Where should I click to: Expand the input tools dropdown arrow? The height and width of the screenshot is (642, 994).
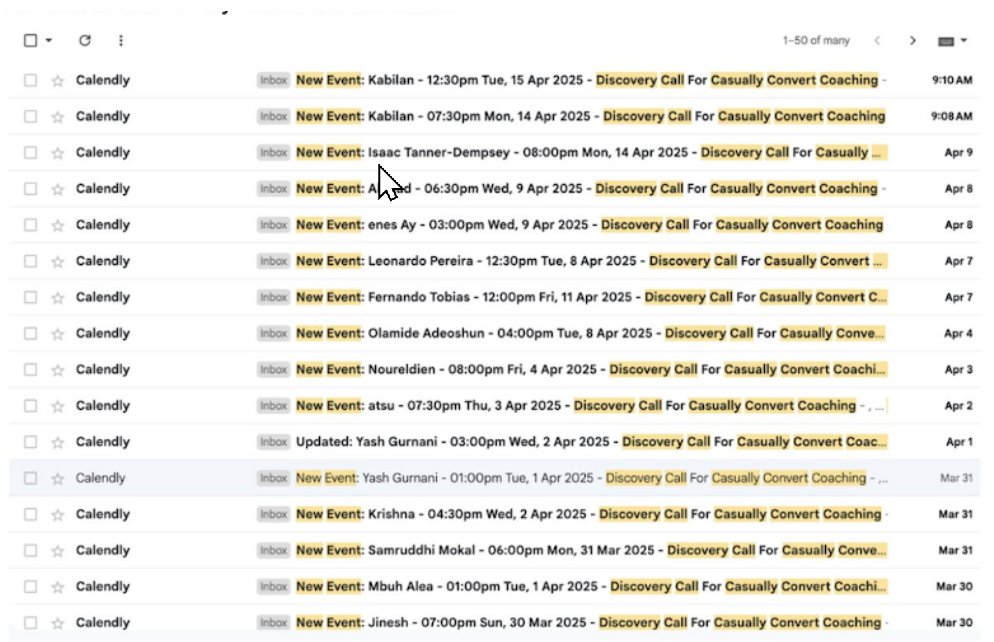pyautogui.click(x=964, y=41)
